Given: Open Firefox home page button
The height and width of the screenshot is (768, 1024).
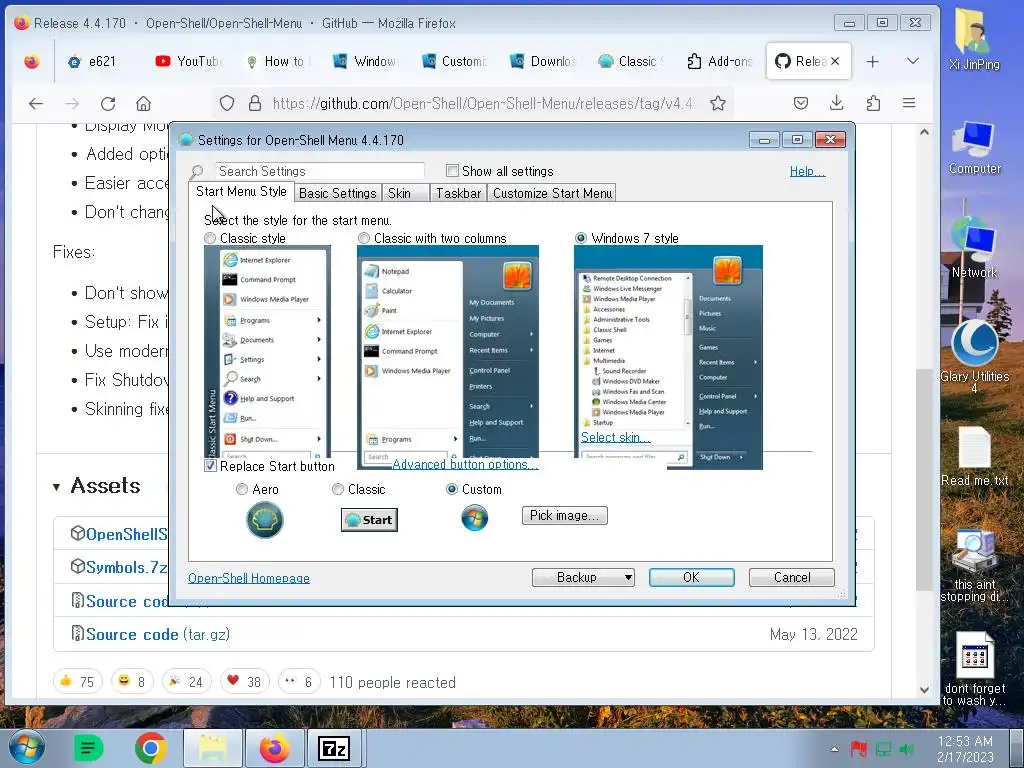Looking at the screenshot, I should point(144,103).
